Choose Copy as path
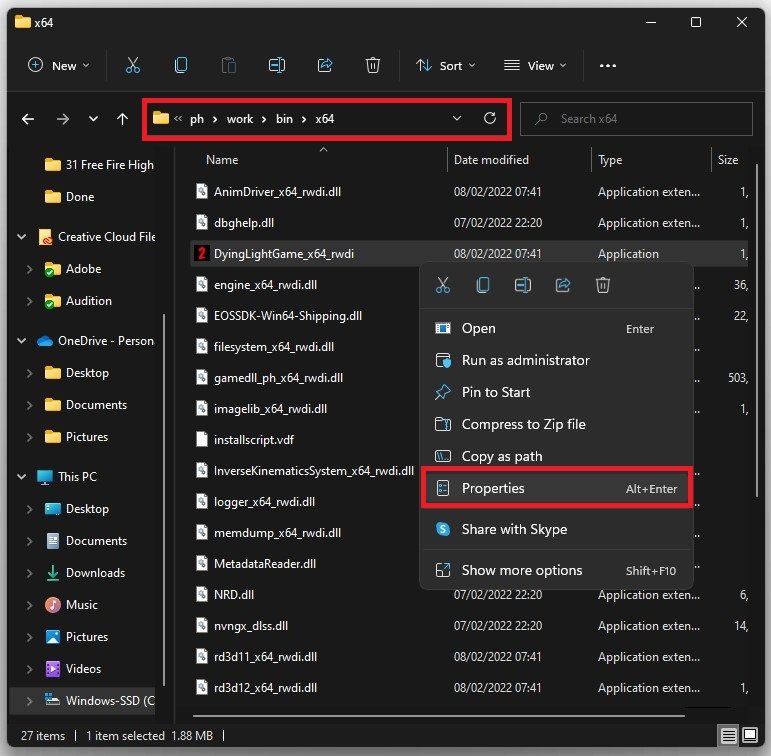The height and width of the screenshot is (756, 771). point(557,456)
